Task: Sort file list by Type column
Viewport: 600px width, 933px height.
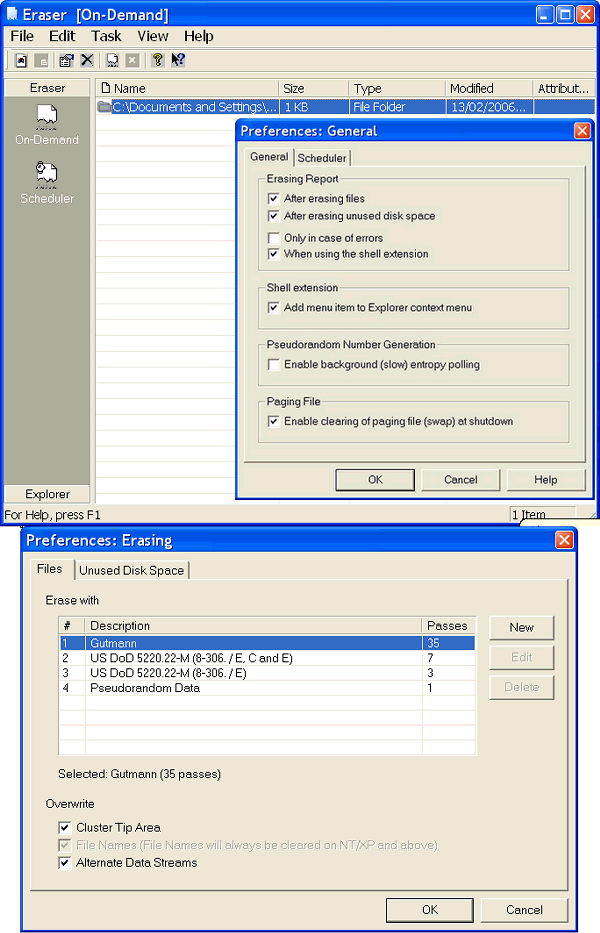Action: coord(396,89)
